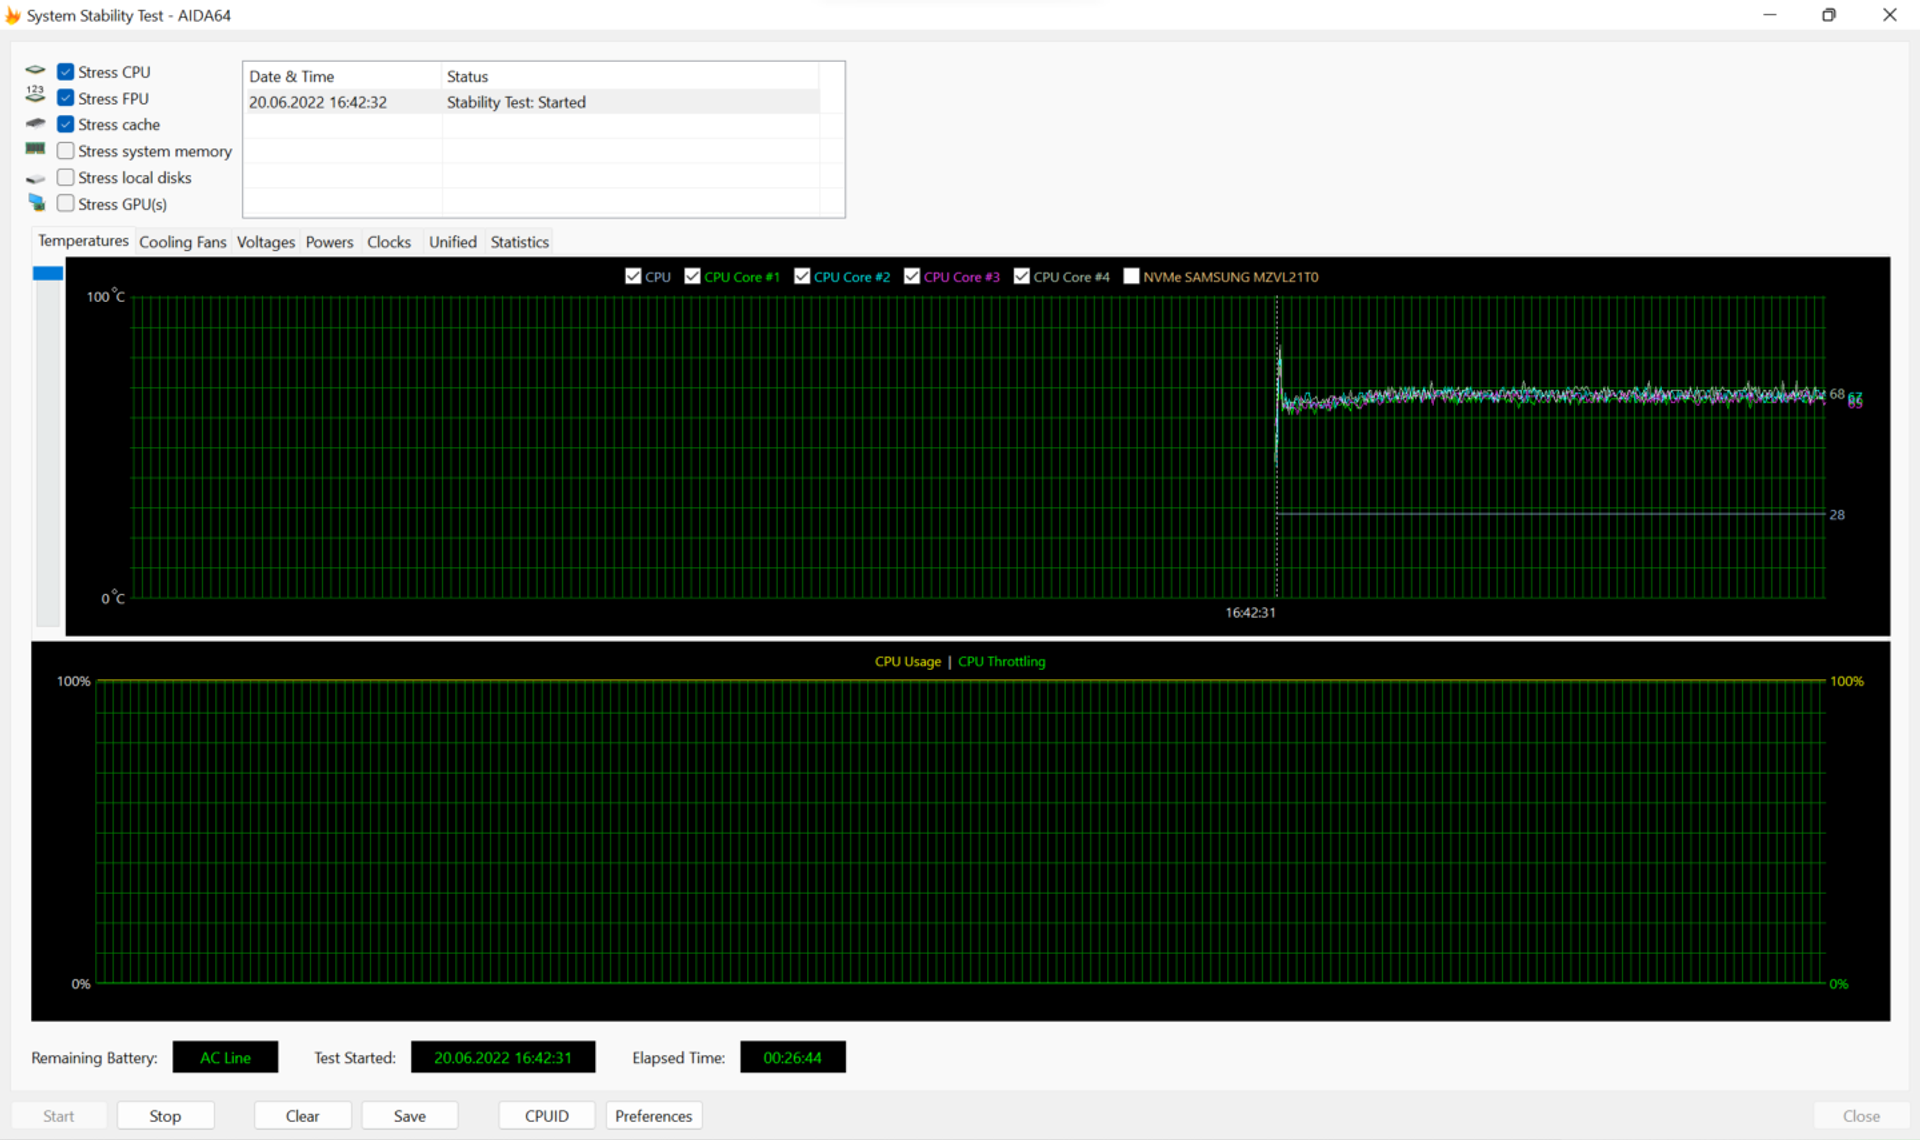Switch to the Unified tab
Viewport: 1920px width, 1140px height.
453,242
